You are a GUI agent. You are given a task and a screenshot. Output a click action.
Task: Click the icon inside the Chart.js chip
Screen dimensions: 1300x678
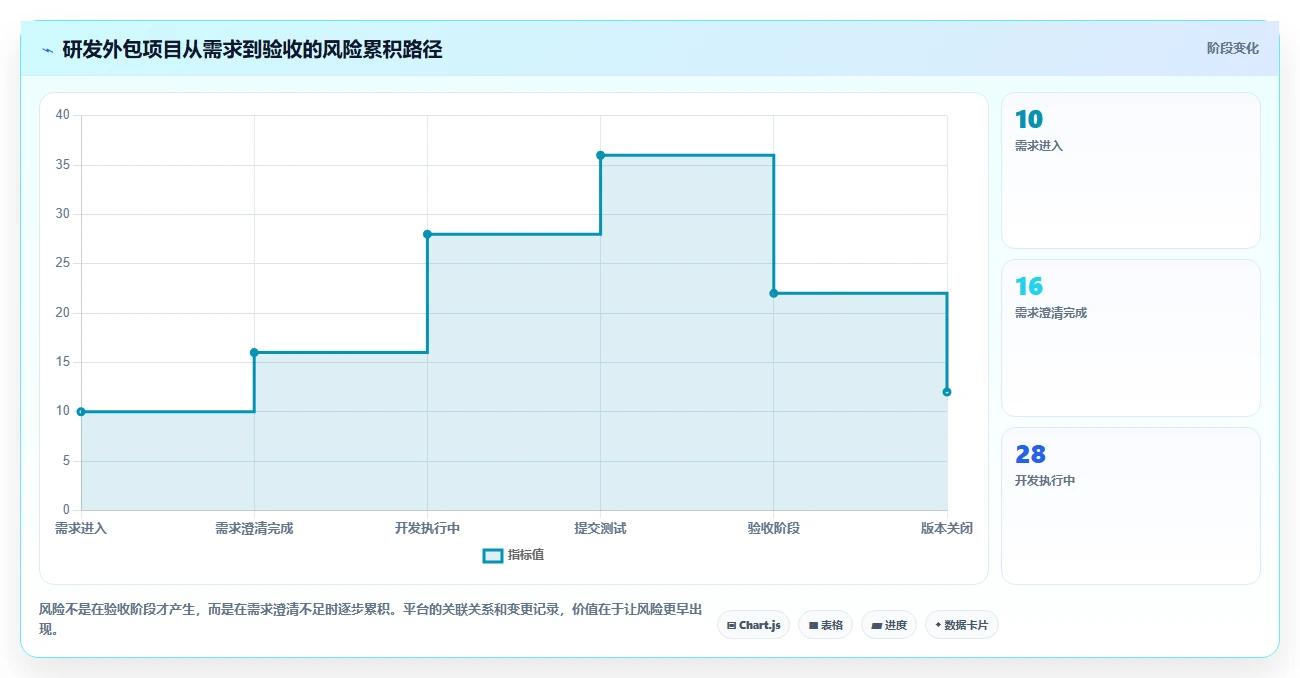731,626
